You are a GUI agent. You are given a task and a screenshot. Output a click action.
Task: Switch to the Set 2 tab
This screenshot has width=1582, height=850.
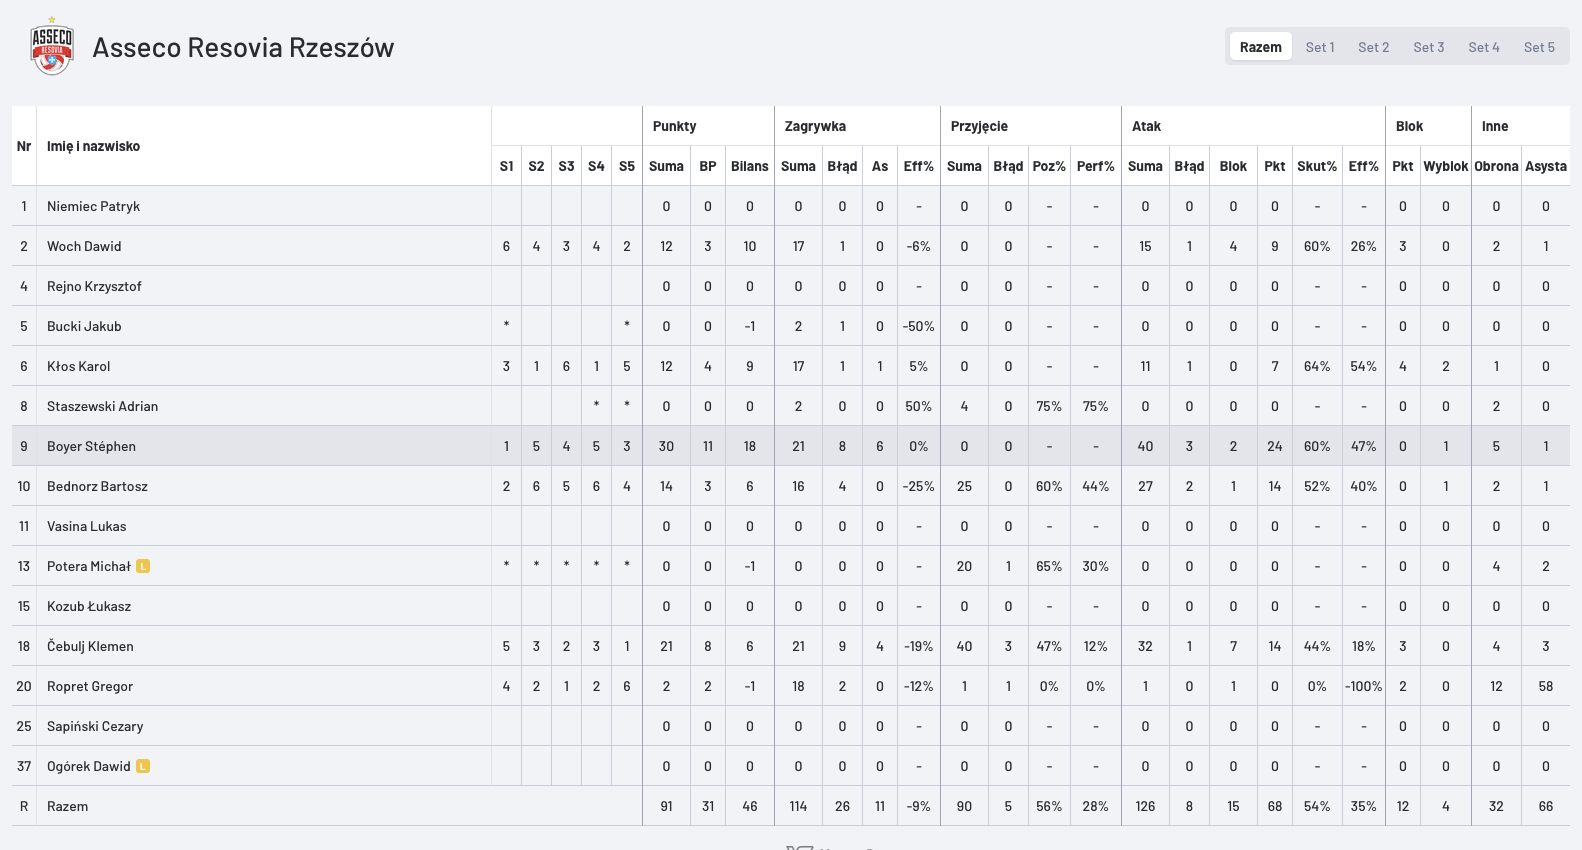point(1373,47)
